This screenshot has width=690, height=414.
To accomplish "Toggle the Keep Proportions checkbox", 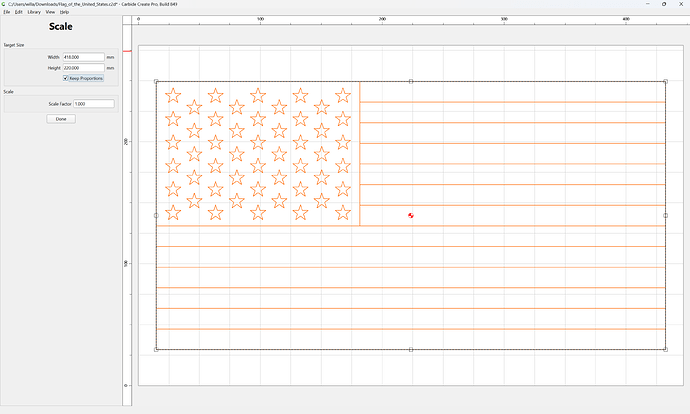I will tap(66, 78).
